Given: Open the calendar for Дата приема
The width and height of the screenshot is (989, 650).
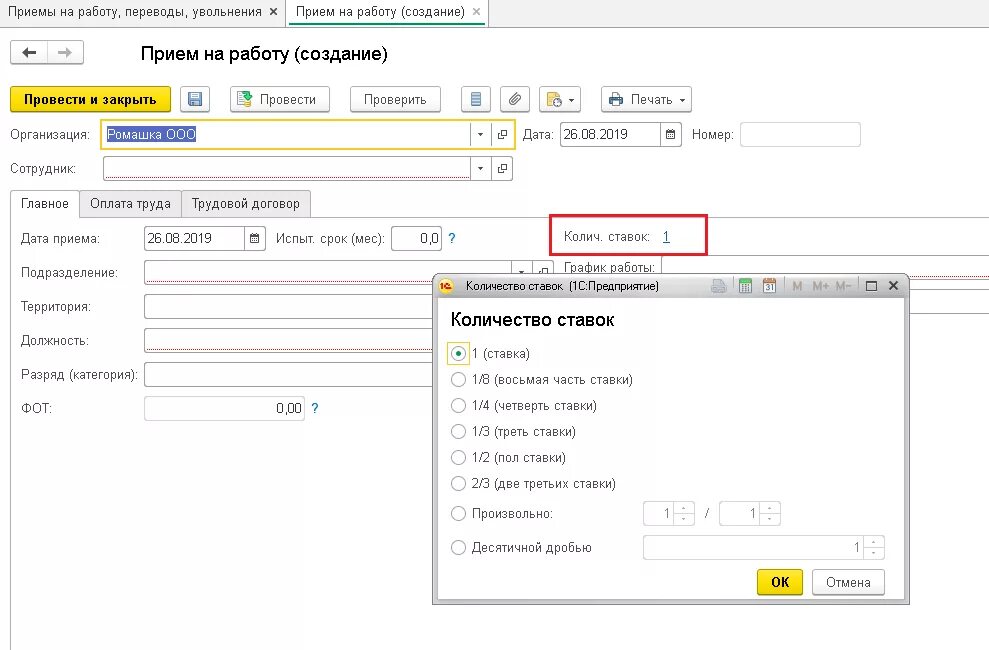Looking at the screenshot, I should click(x=254, y=238).
